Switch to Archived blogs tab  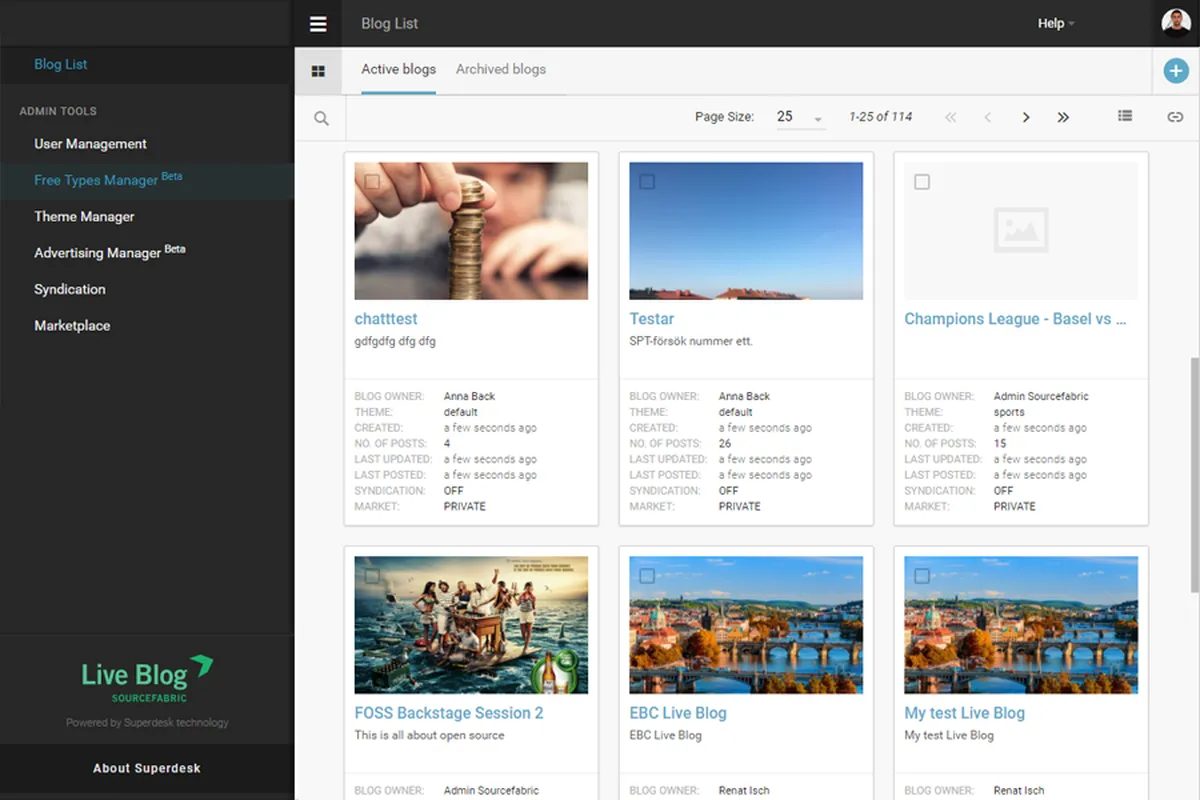tap(501, 70)
